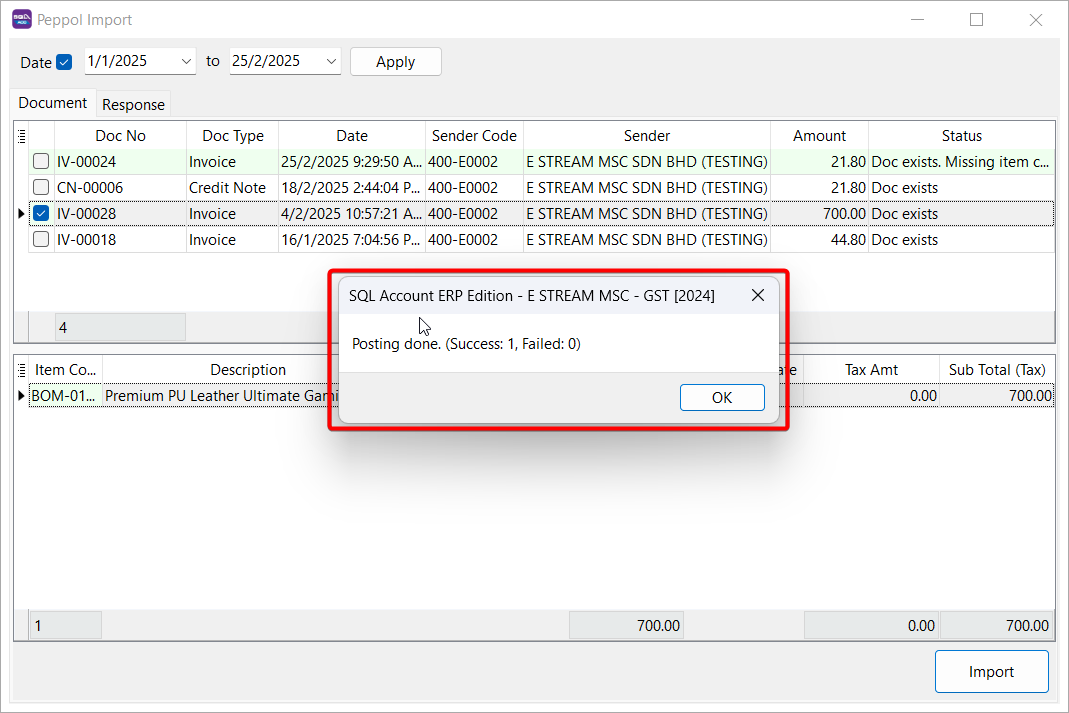Minimize the Peppol Import window
Image resolution: width=1069 pixels, height=713 pixels.
click(x=917, y=20)
